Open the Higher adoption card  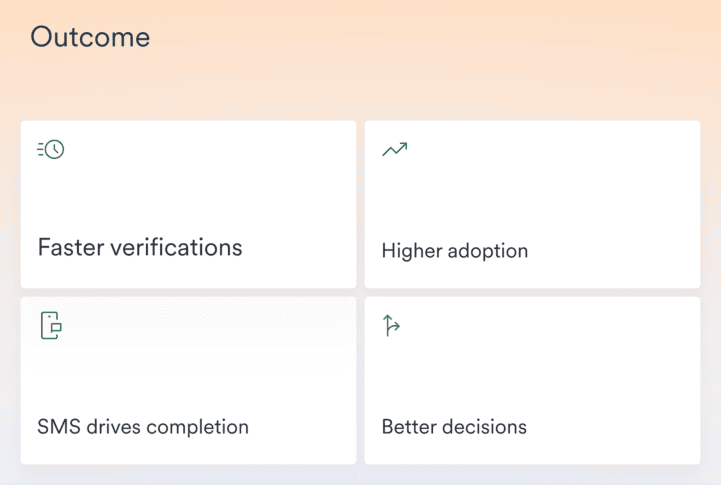532,205
